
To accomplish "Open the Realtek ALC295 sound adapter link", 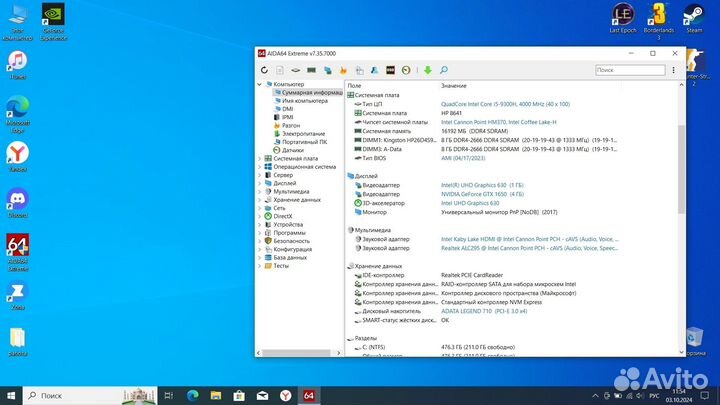I will (x=529, y=248).
